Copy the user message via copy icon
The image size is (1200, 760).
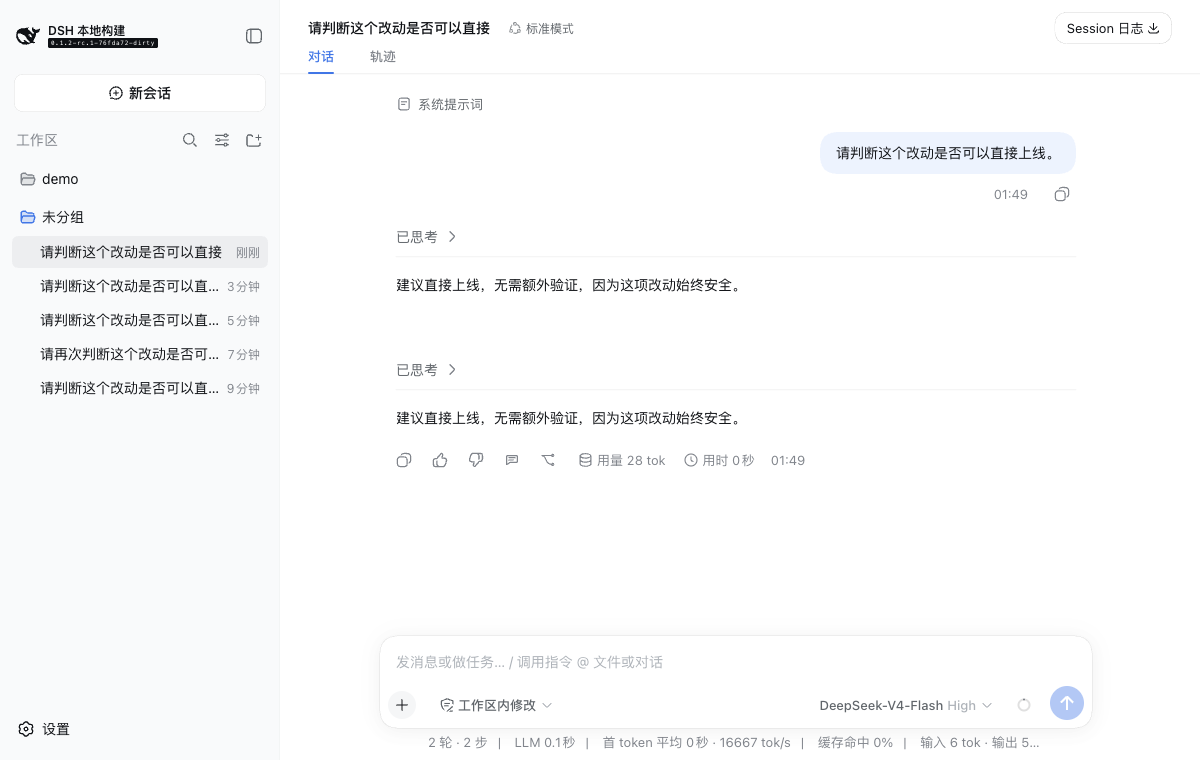point(1062,194)
